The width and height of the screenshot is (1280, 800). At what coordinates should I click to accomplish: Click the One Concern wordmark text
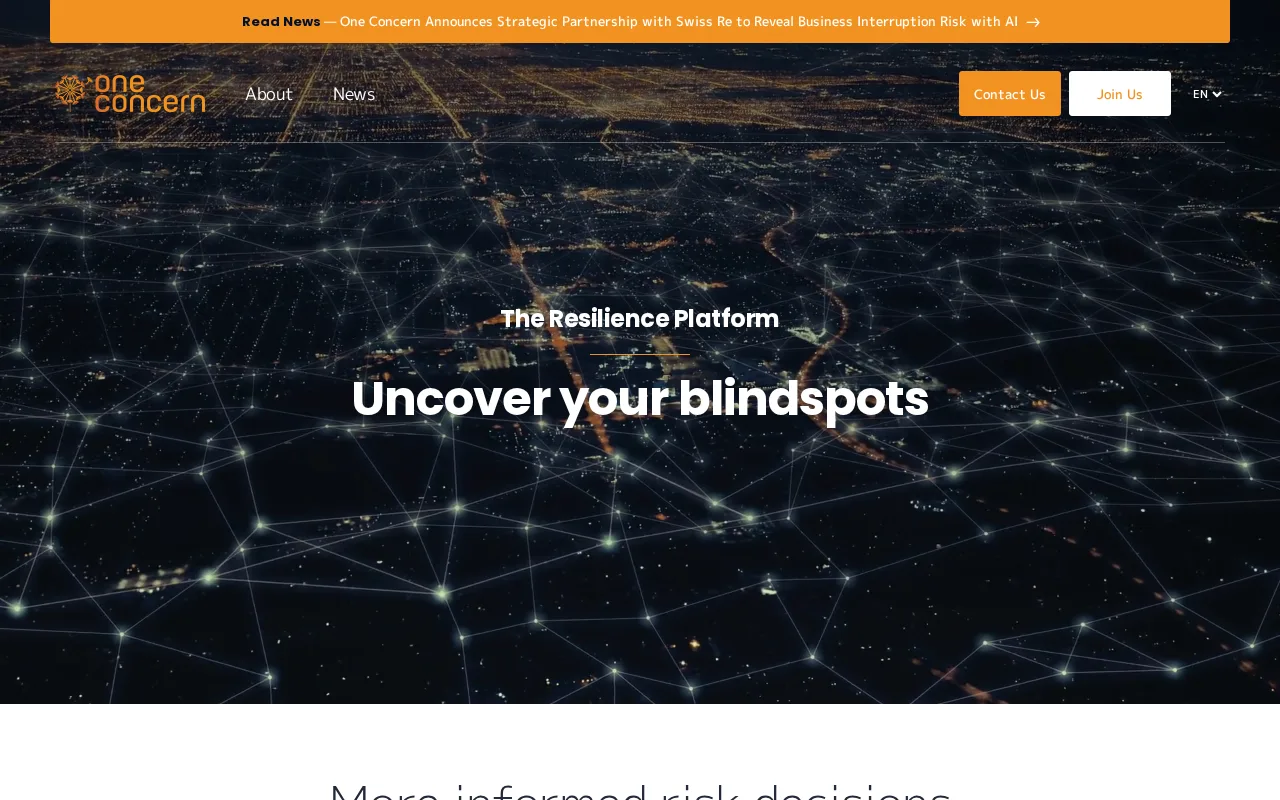[x=149, y=93]
